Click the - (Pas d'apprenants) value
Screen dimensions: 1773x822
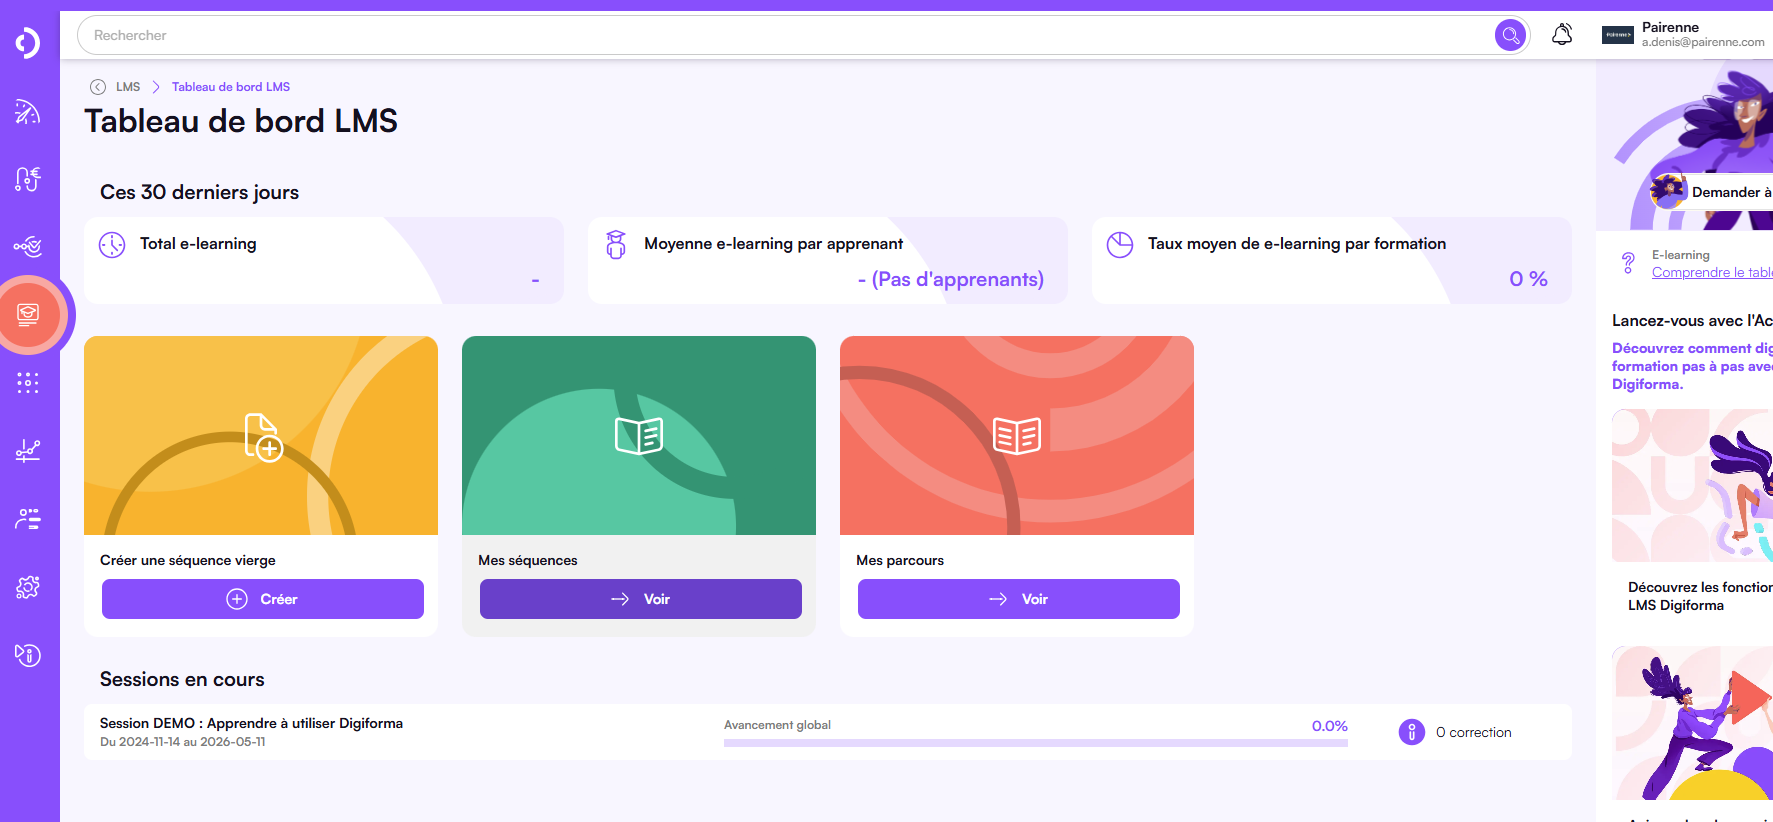click(x=951, y=279)
